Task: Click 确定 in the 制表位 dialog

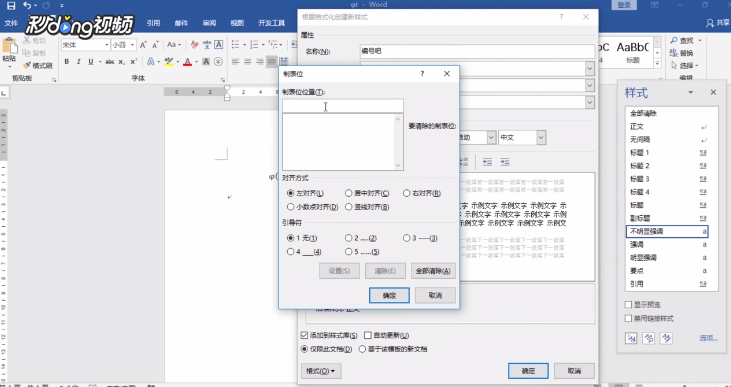Action: [389, 295]
